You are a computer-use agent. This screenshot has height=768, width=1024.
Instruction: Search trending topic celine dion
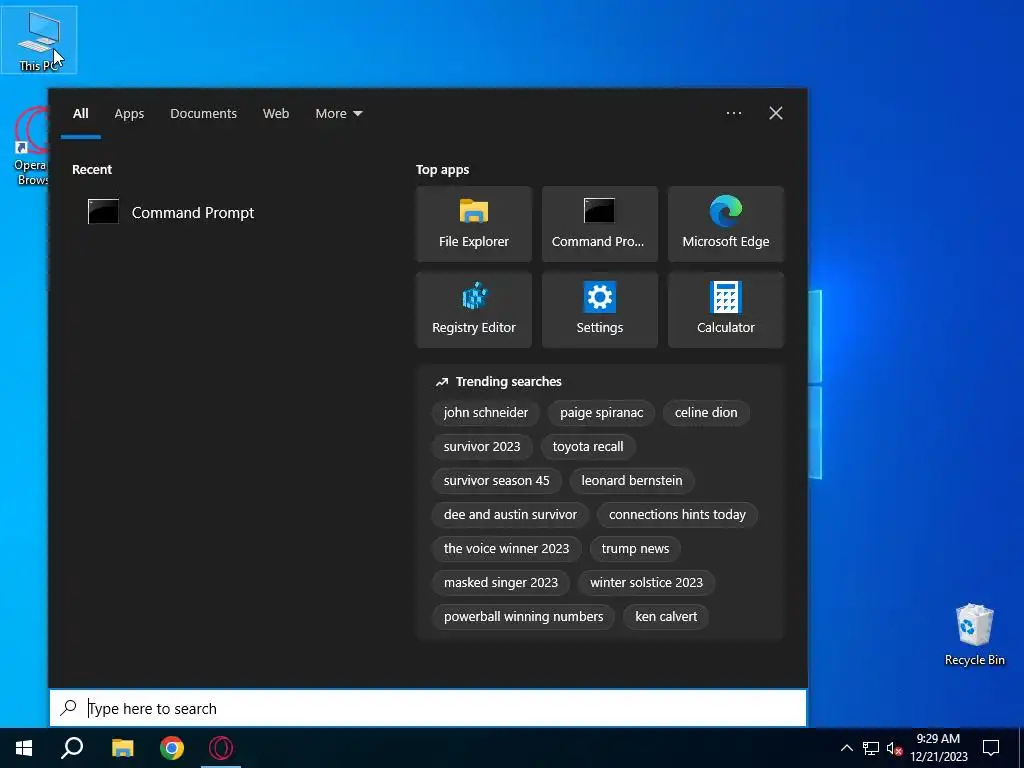coord(706,413)
